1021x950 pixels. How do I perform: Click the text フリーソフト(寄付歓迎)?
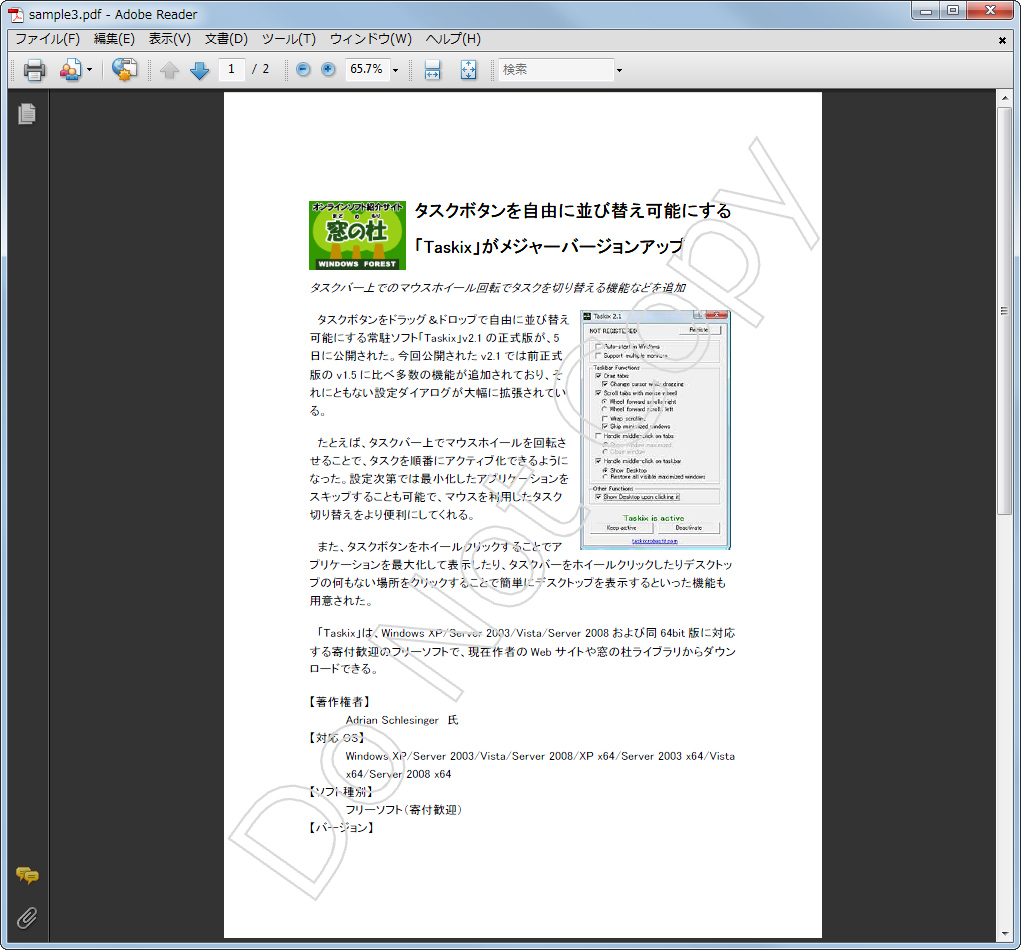(404, 810)
